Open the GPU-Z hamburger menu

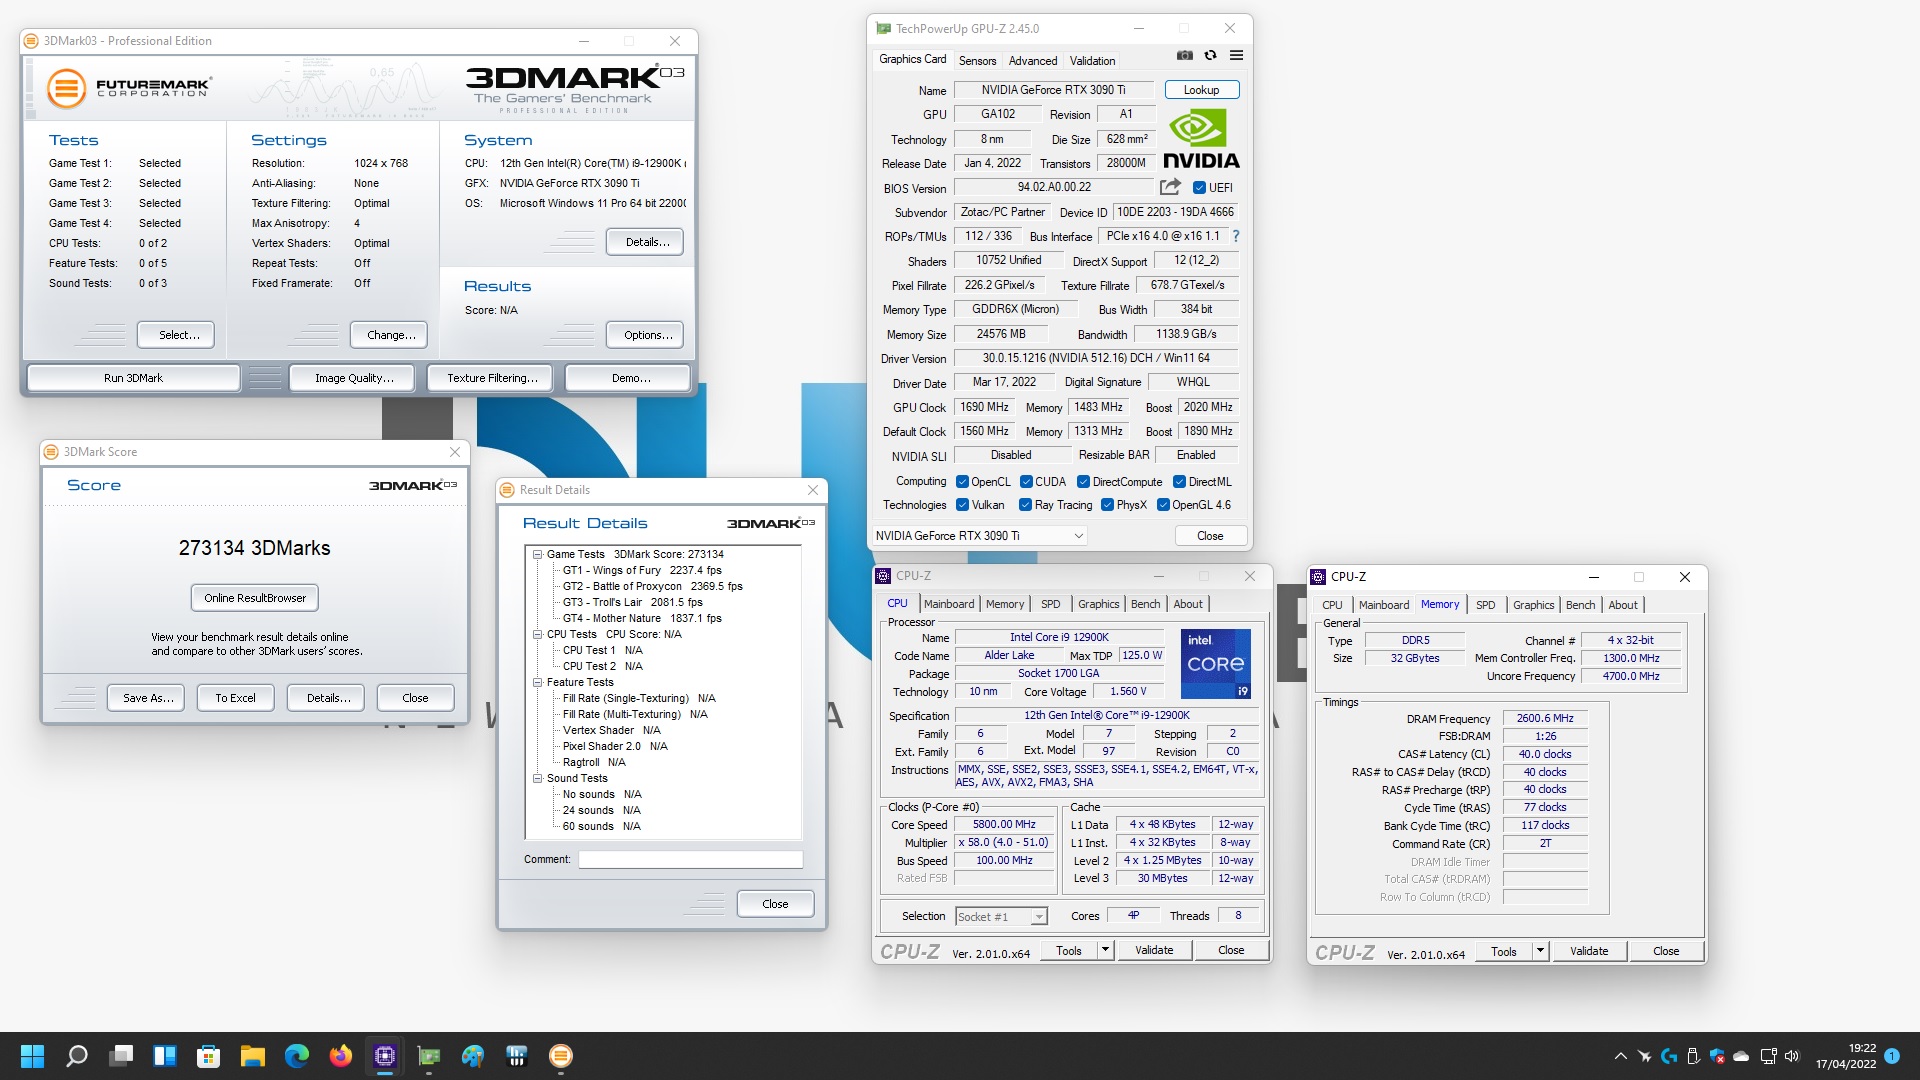coord(1236,56)
